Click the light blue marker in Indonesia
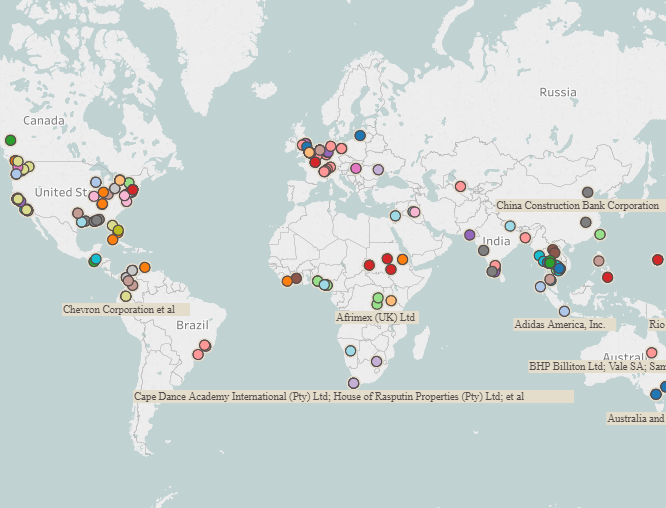The width and height of the screenshot is (666, 508). pyautogui.click(x=564, y=311)
